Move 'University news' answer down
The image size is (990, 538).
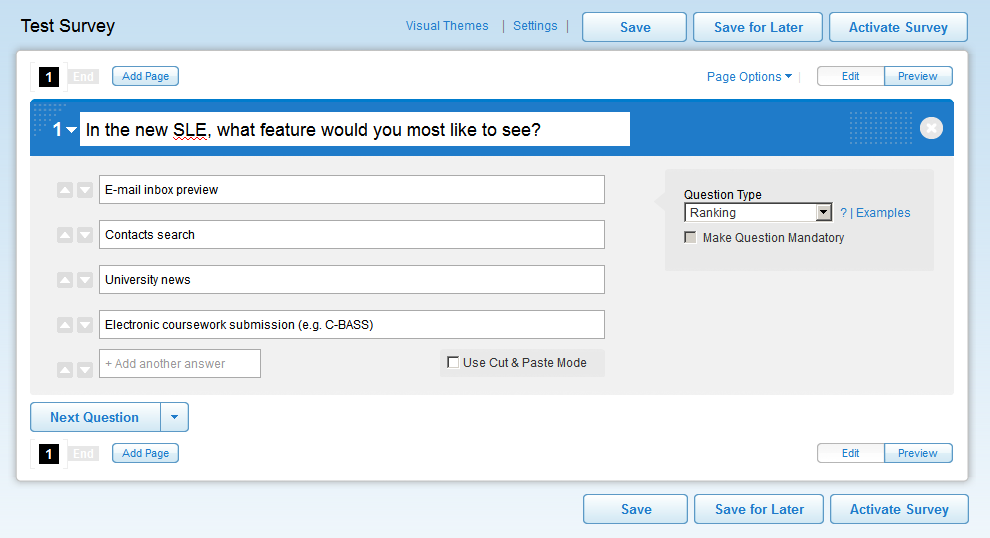point(85,280)
